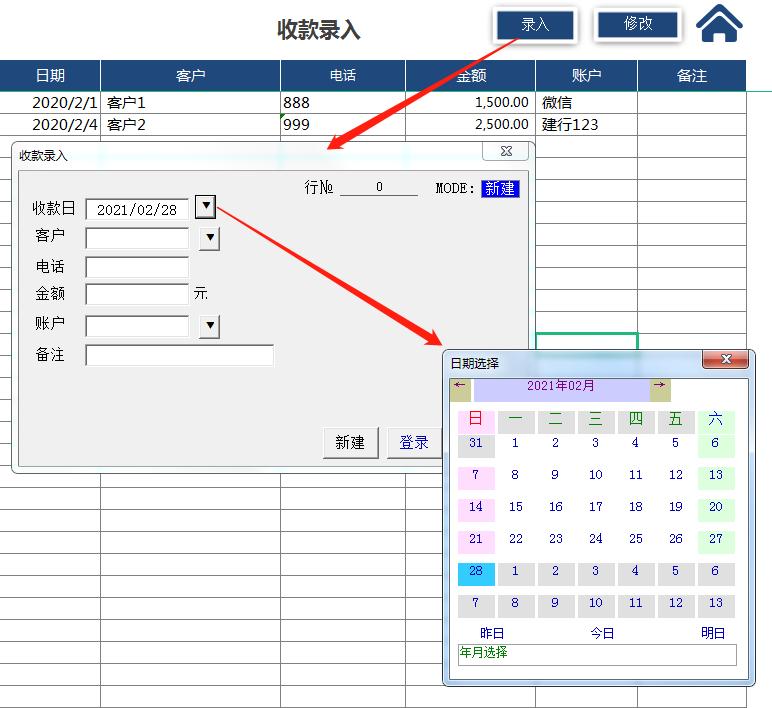Click the 日 Sunday column header
772x708 pixels.
click(476, 422)
